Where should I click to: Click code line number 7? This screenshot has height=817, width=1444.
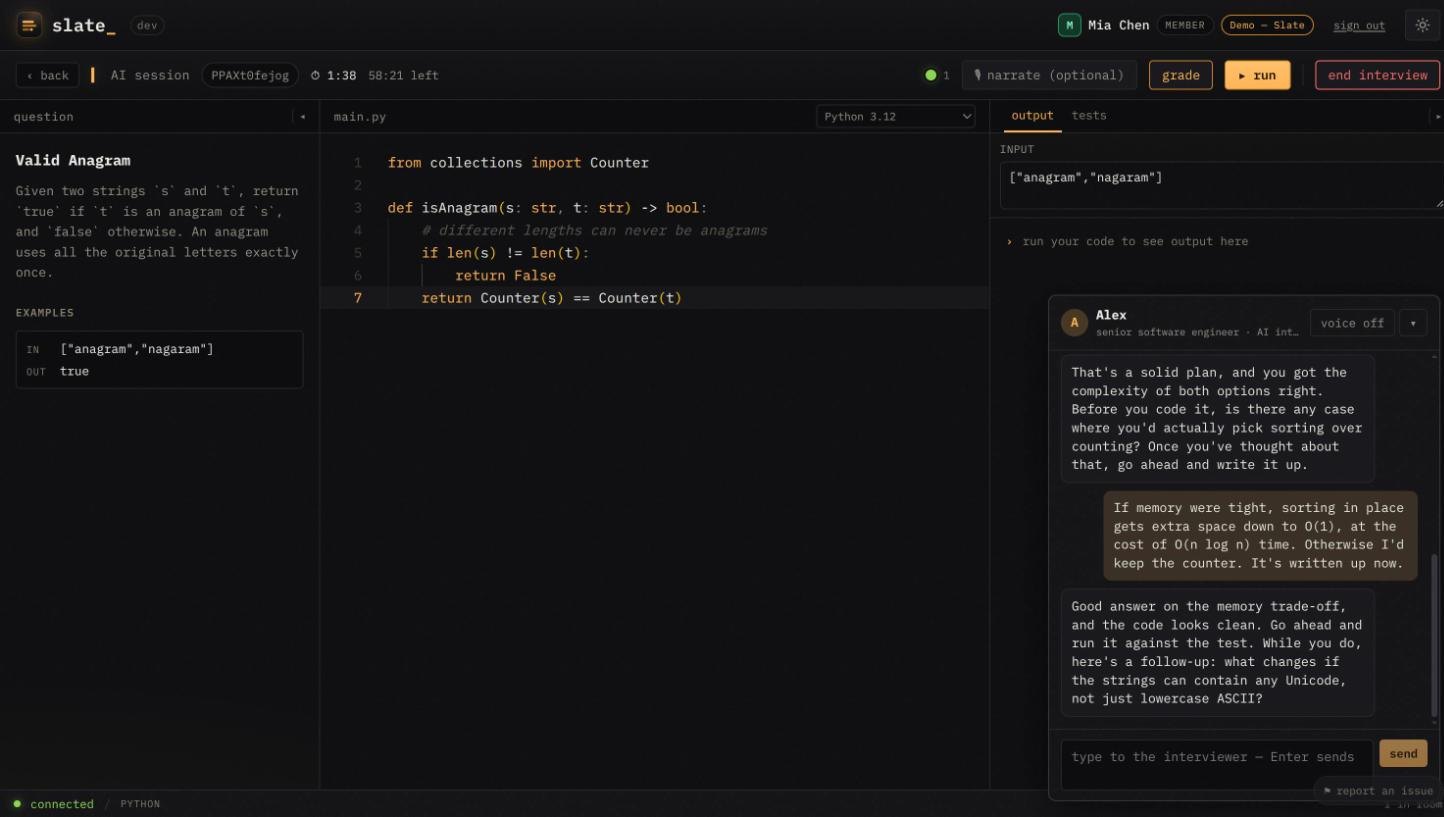(358, 298)
